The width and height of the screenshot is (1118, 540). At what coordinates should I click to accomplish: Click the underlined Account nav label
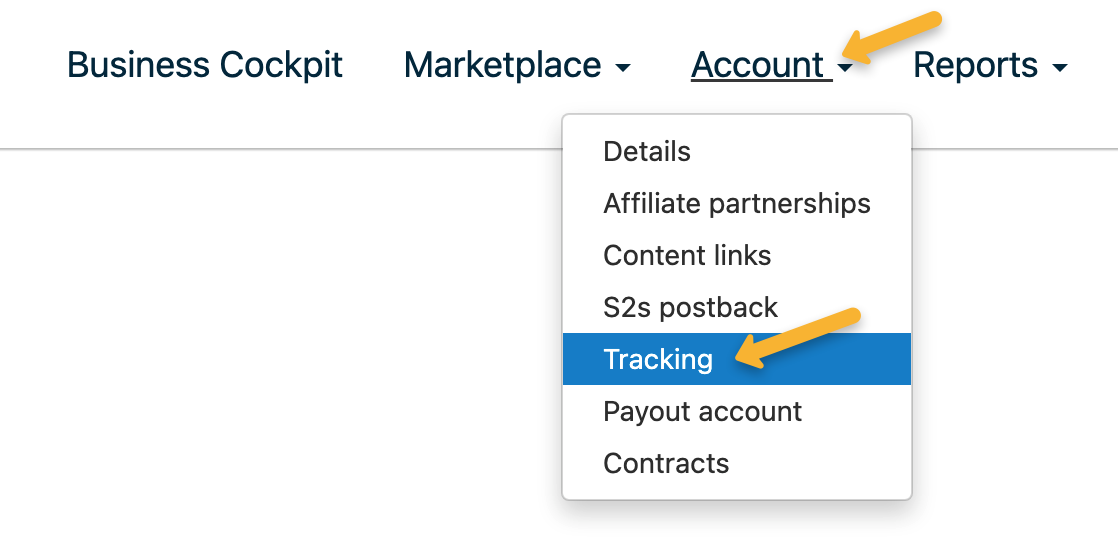[758, 65]
